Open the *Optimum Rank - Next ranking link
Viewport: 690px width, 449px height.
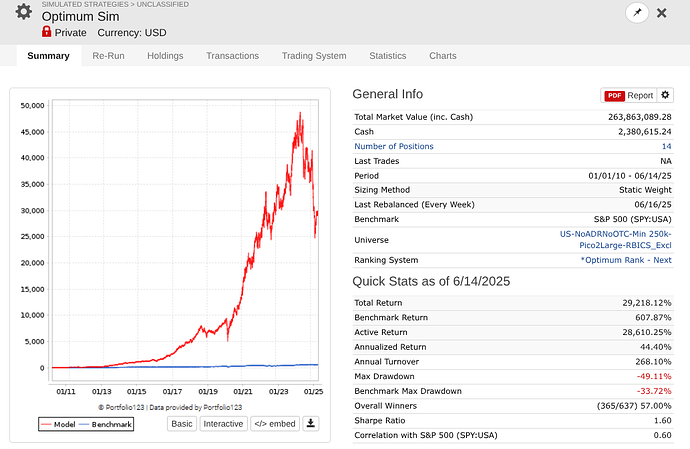[x=626, y=260]
